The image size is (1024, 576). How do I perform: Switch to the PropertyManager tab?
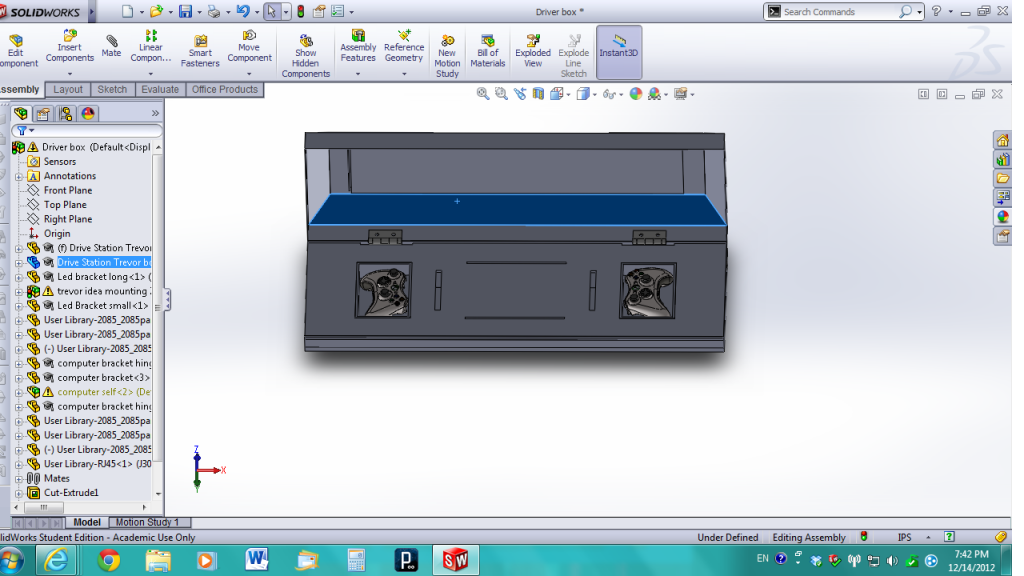pos(43,114)
